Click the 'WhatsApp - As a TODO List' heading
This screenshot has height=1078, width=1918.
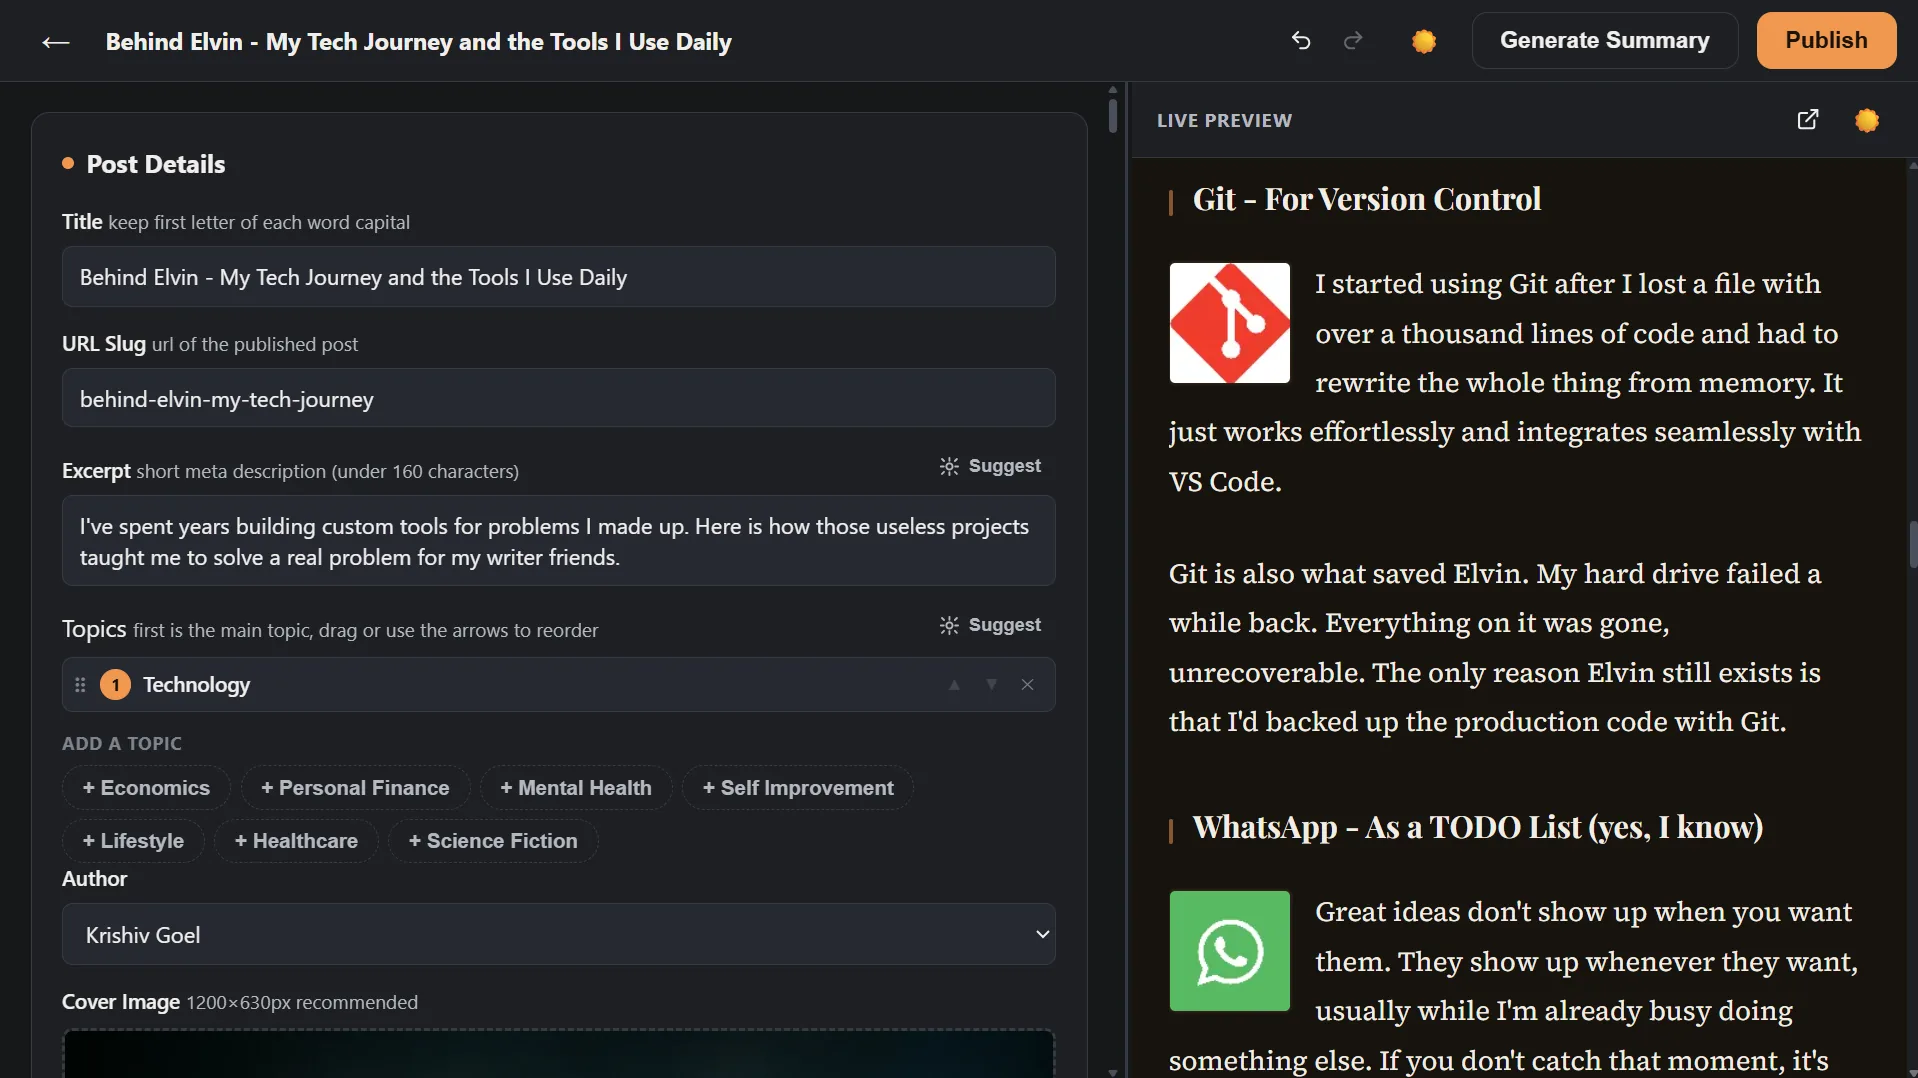coord(1477,828)
